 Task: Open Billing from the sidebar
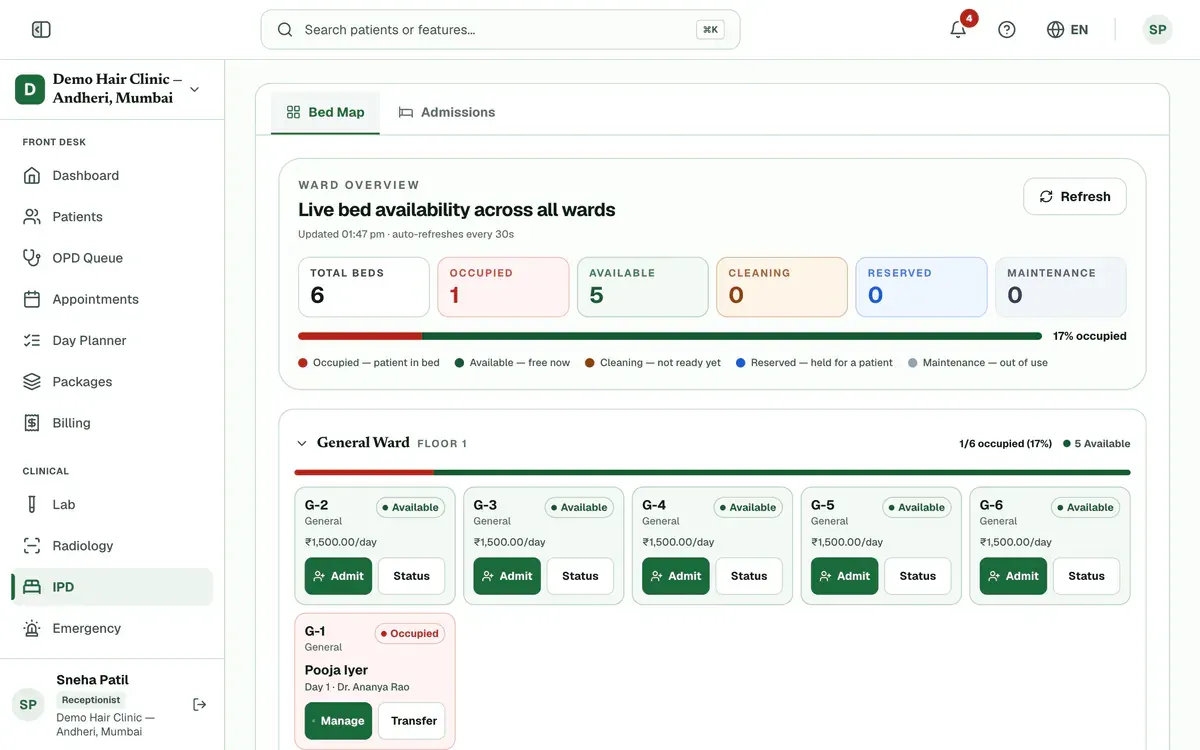112,423
